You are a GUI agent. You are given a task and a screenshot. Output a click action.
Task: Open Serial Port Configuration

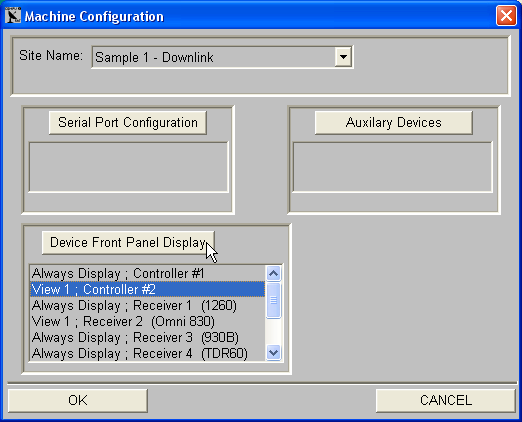point(128,122)
